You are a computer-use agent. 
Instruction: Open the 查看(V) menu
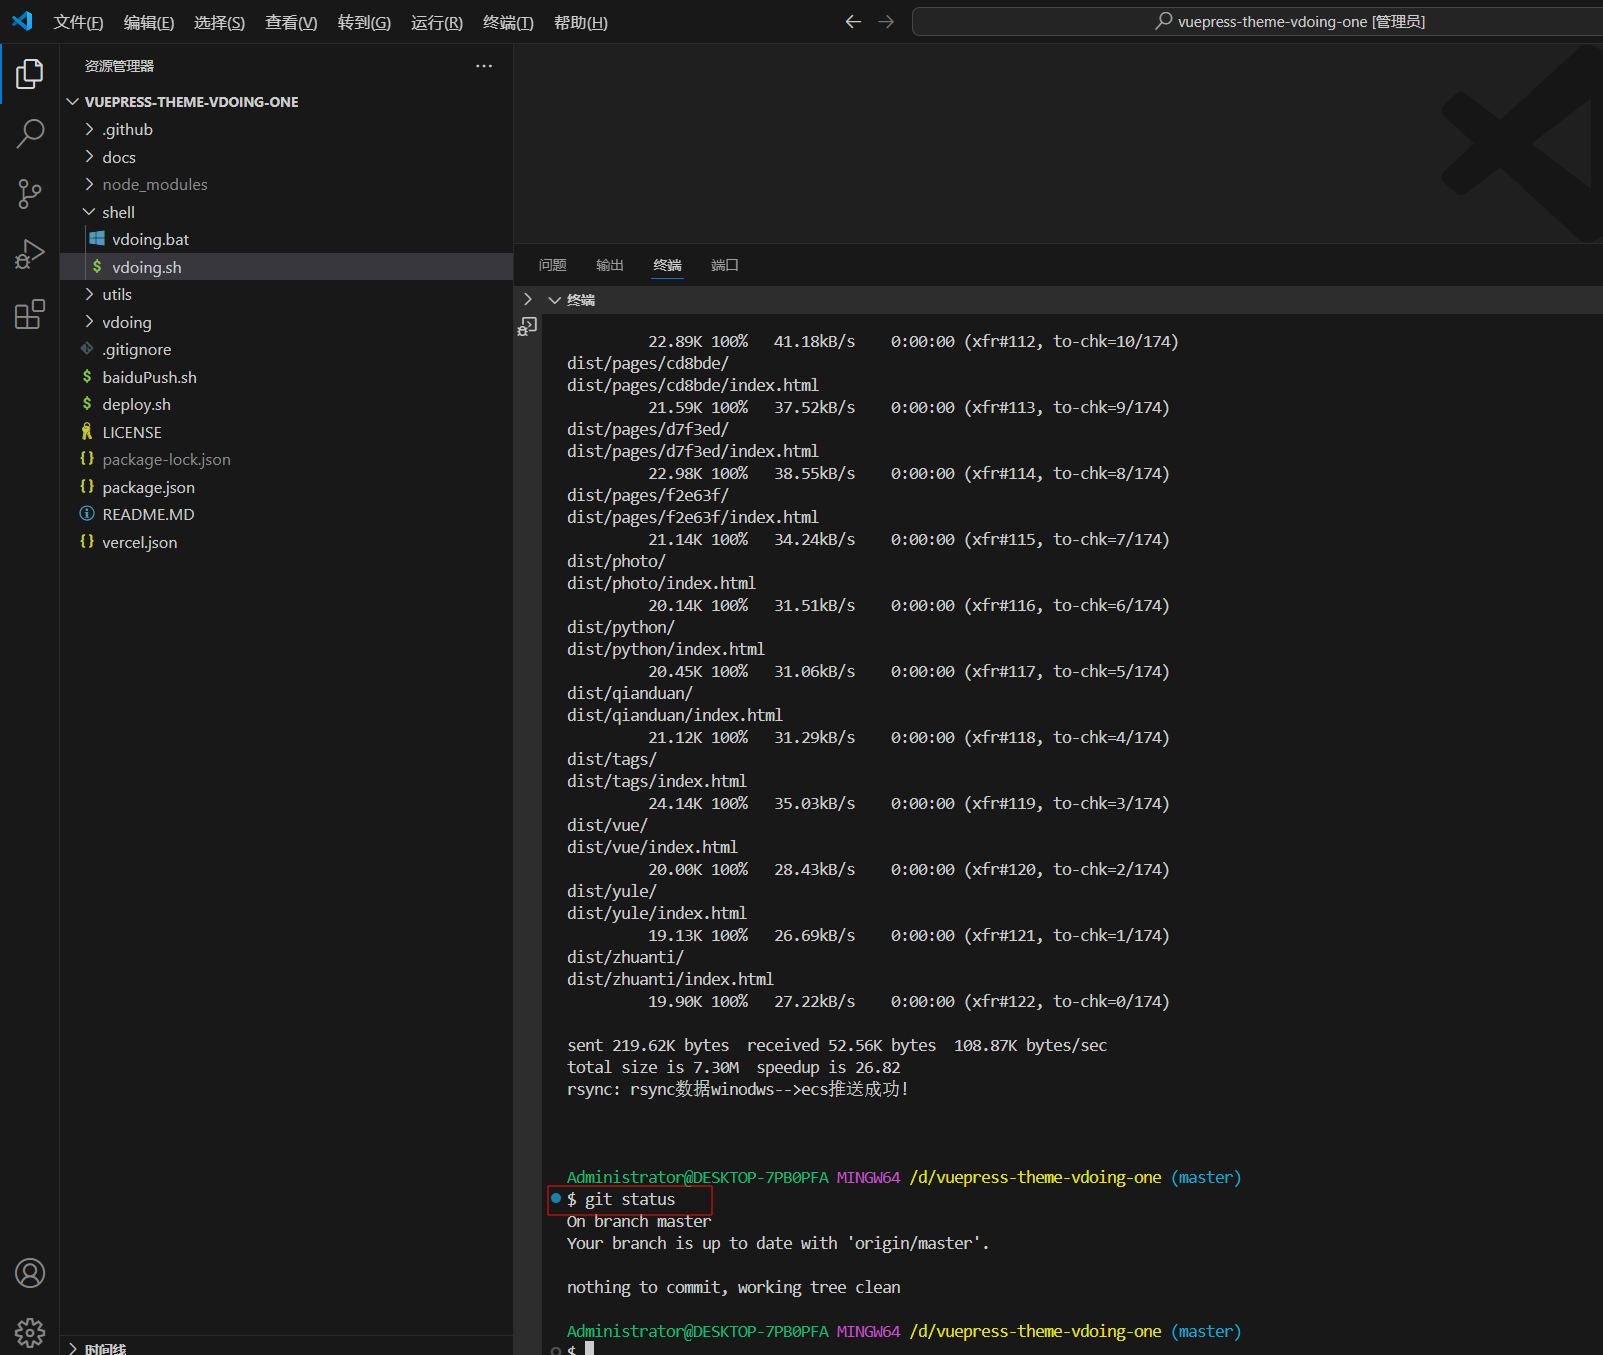pos(291,22)
